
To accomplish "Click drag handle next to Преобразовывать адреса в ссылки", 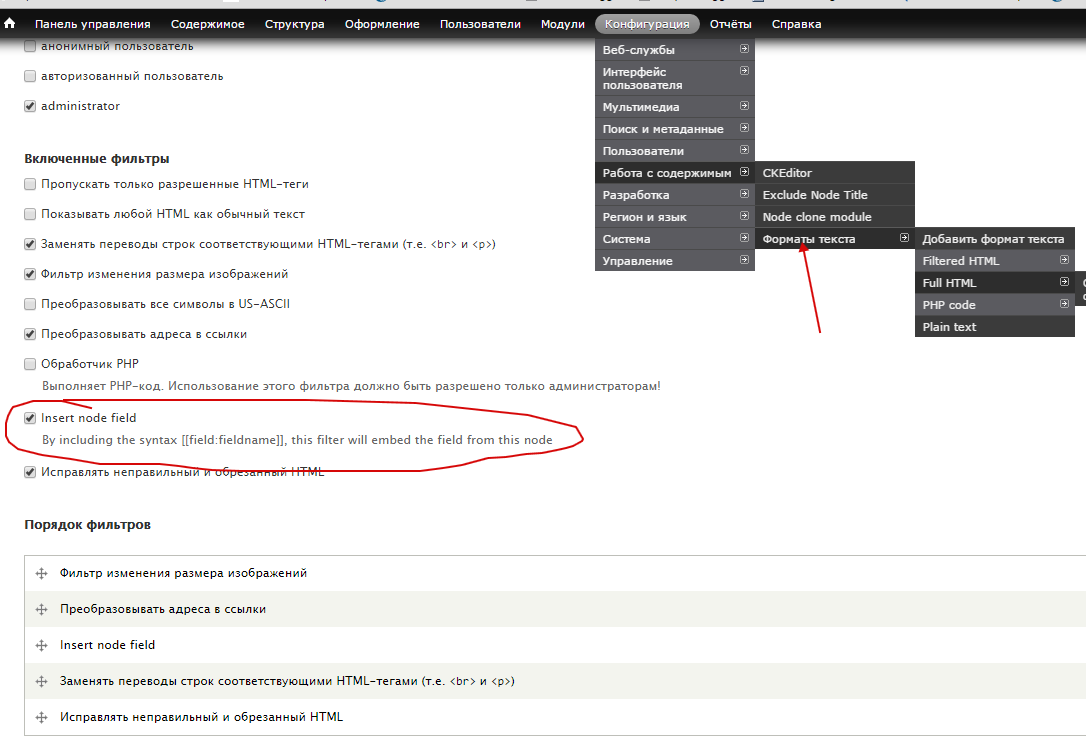I will point(42,609).
